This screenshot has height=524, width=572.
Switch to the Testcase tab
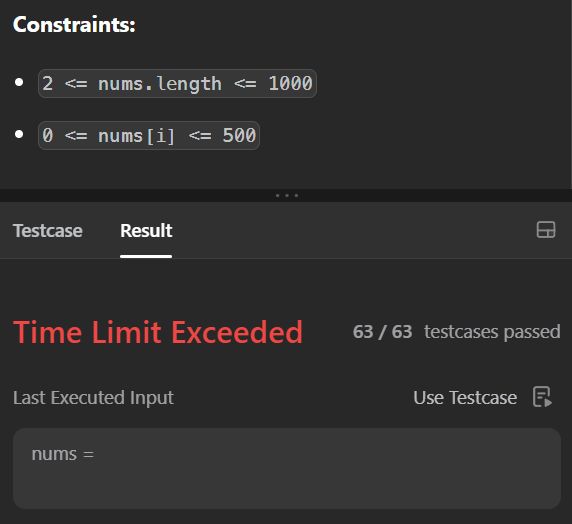pos(48,231)
